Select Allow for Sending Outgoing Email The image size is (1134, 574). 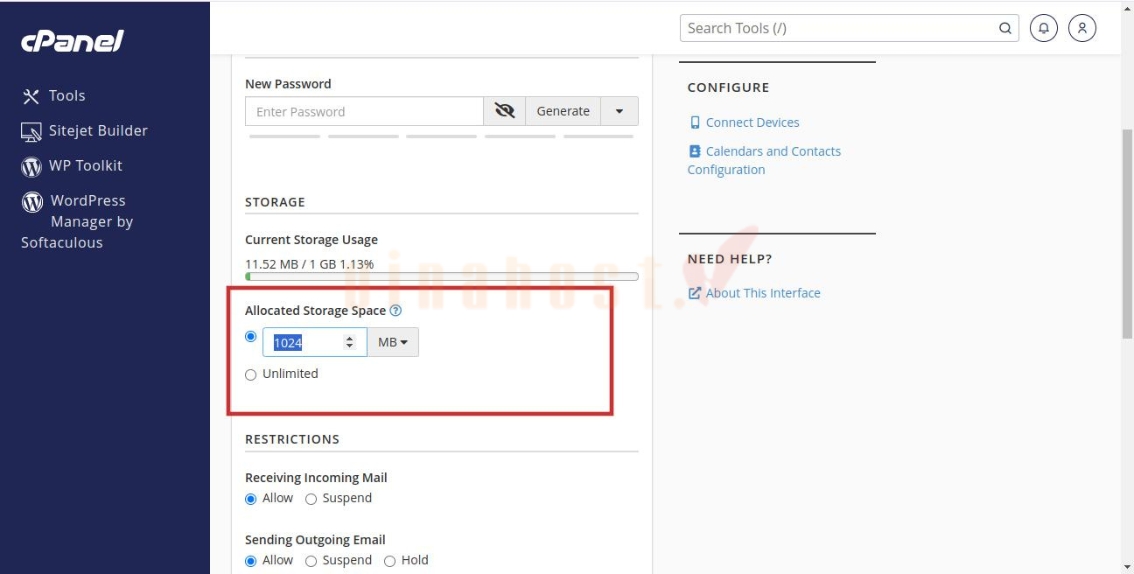[251, 561]
